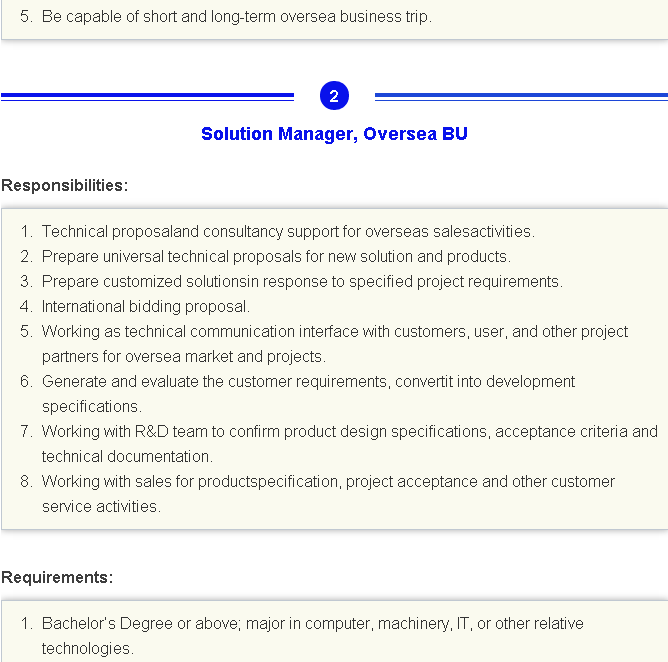This screenshot has width=668, height=662.
Task: Click the International bidding proposal line
Action: pos(146,307)
